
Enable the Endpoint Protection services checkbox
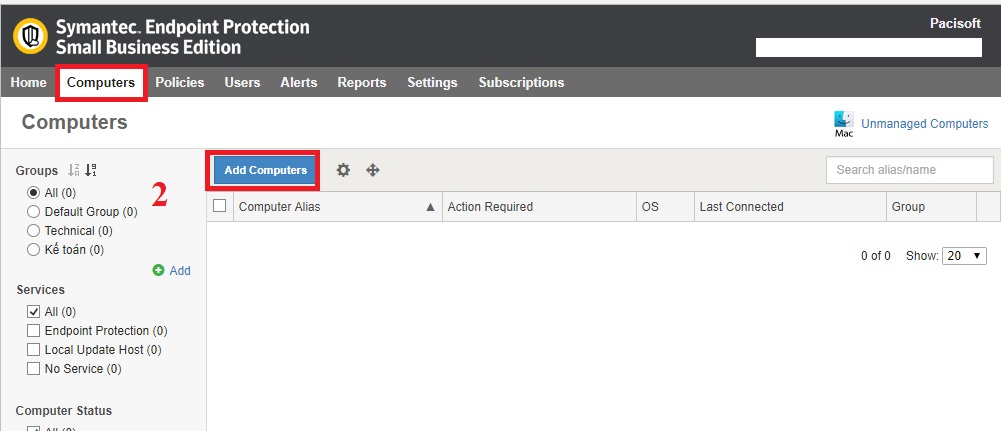click(33, 331)
